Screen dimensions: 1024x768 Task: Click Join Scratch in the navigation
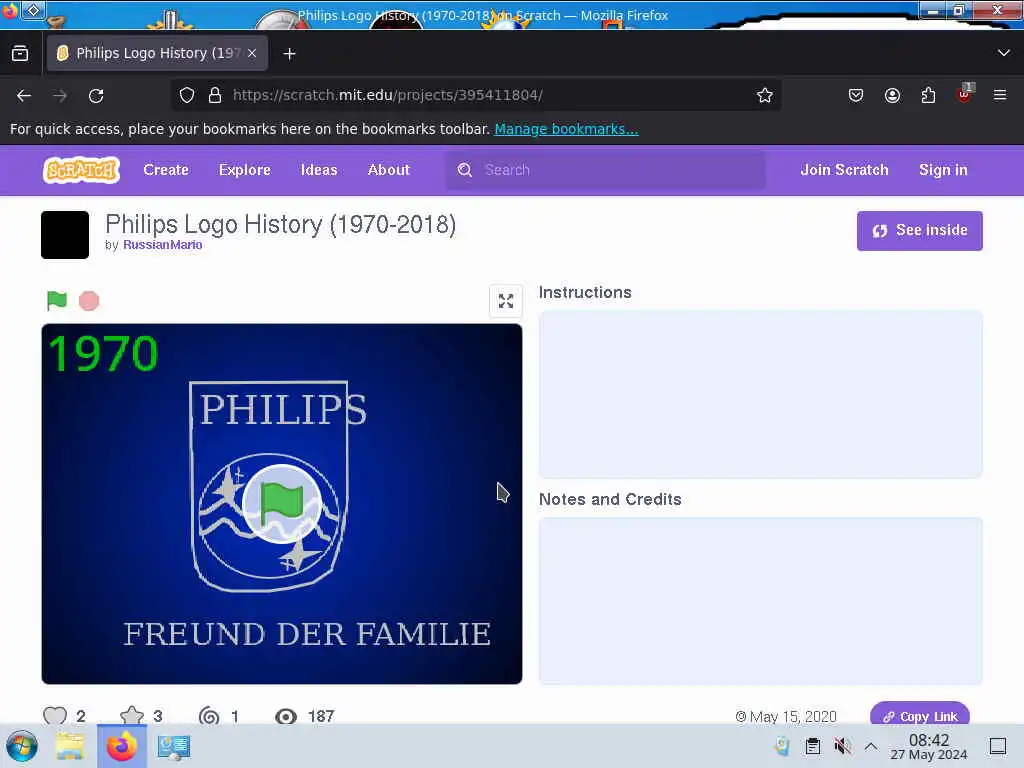844,170
